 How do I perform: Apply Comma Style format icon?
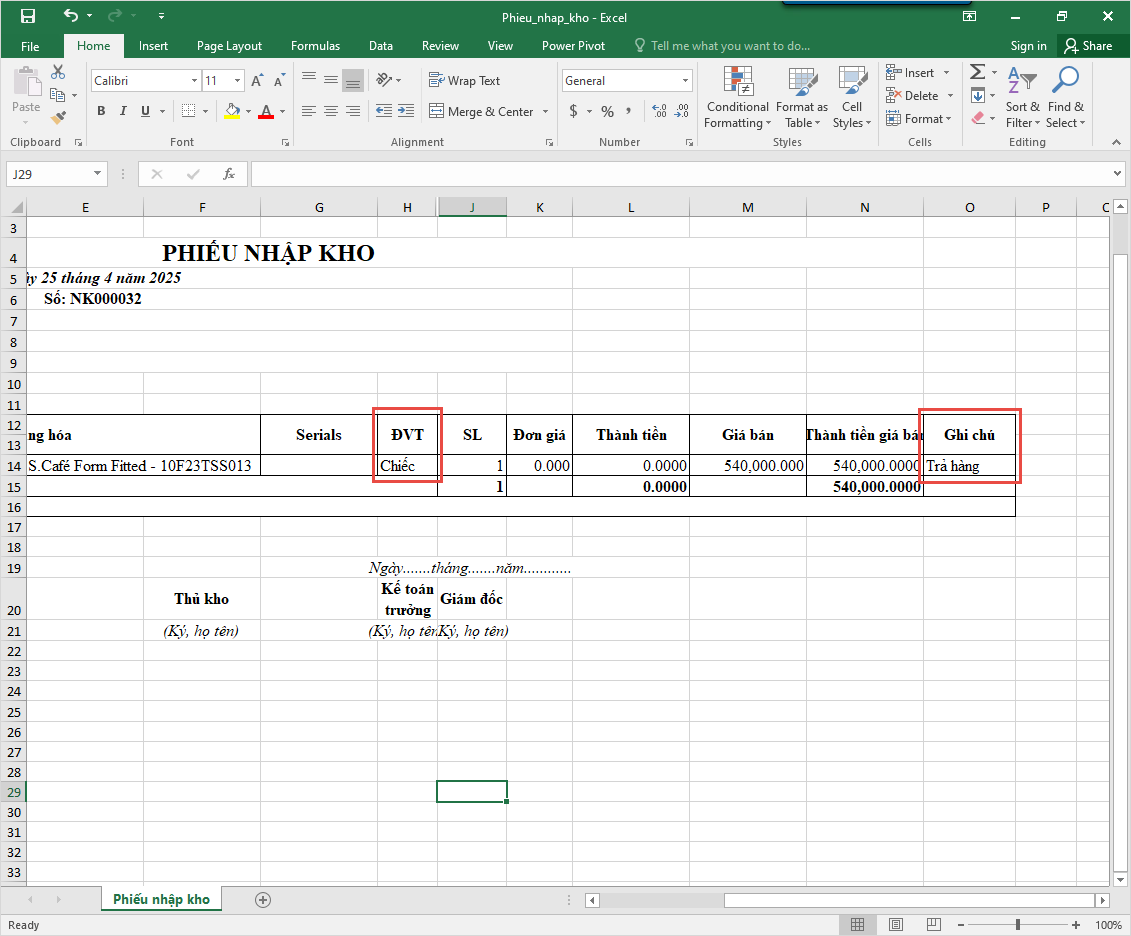point(629,111)
